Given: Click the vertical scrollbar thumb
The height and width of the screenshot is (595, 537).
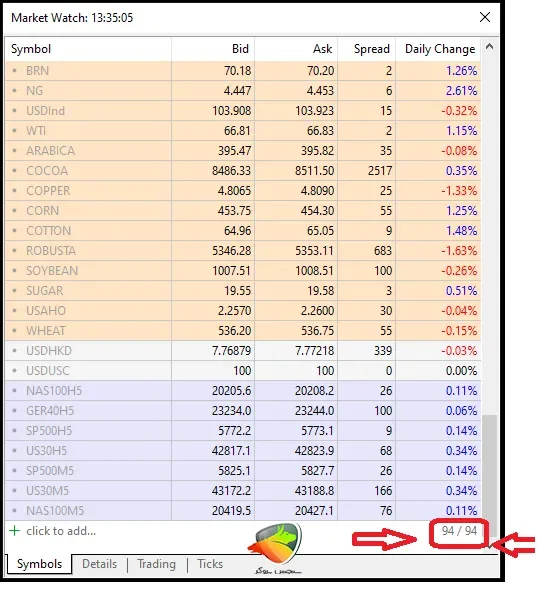Looking at the screenshot, I should [490, 468].
